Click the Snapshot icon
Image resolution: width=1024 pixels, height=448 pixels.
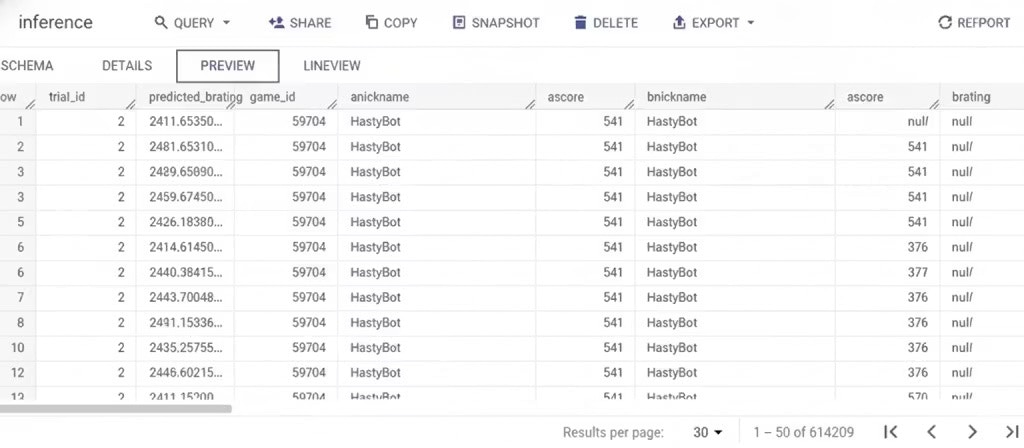(x=459, y=23)
